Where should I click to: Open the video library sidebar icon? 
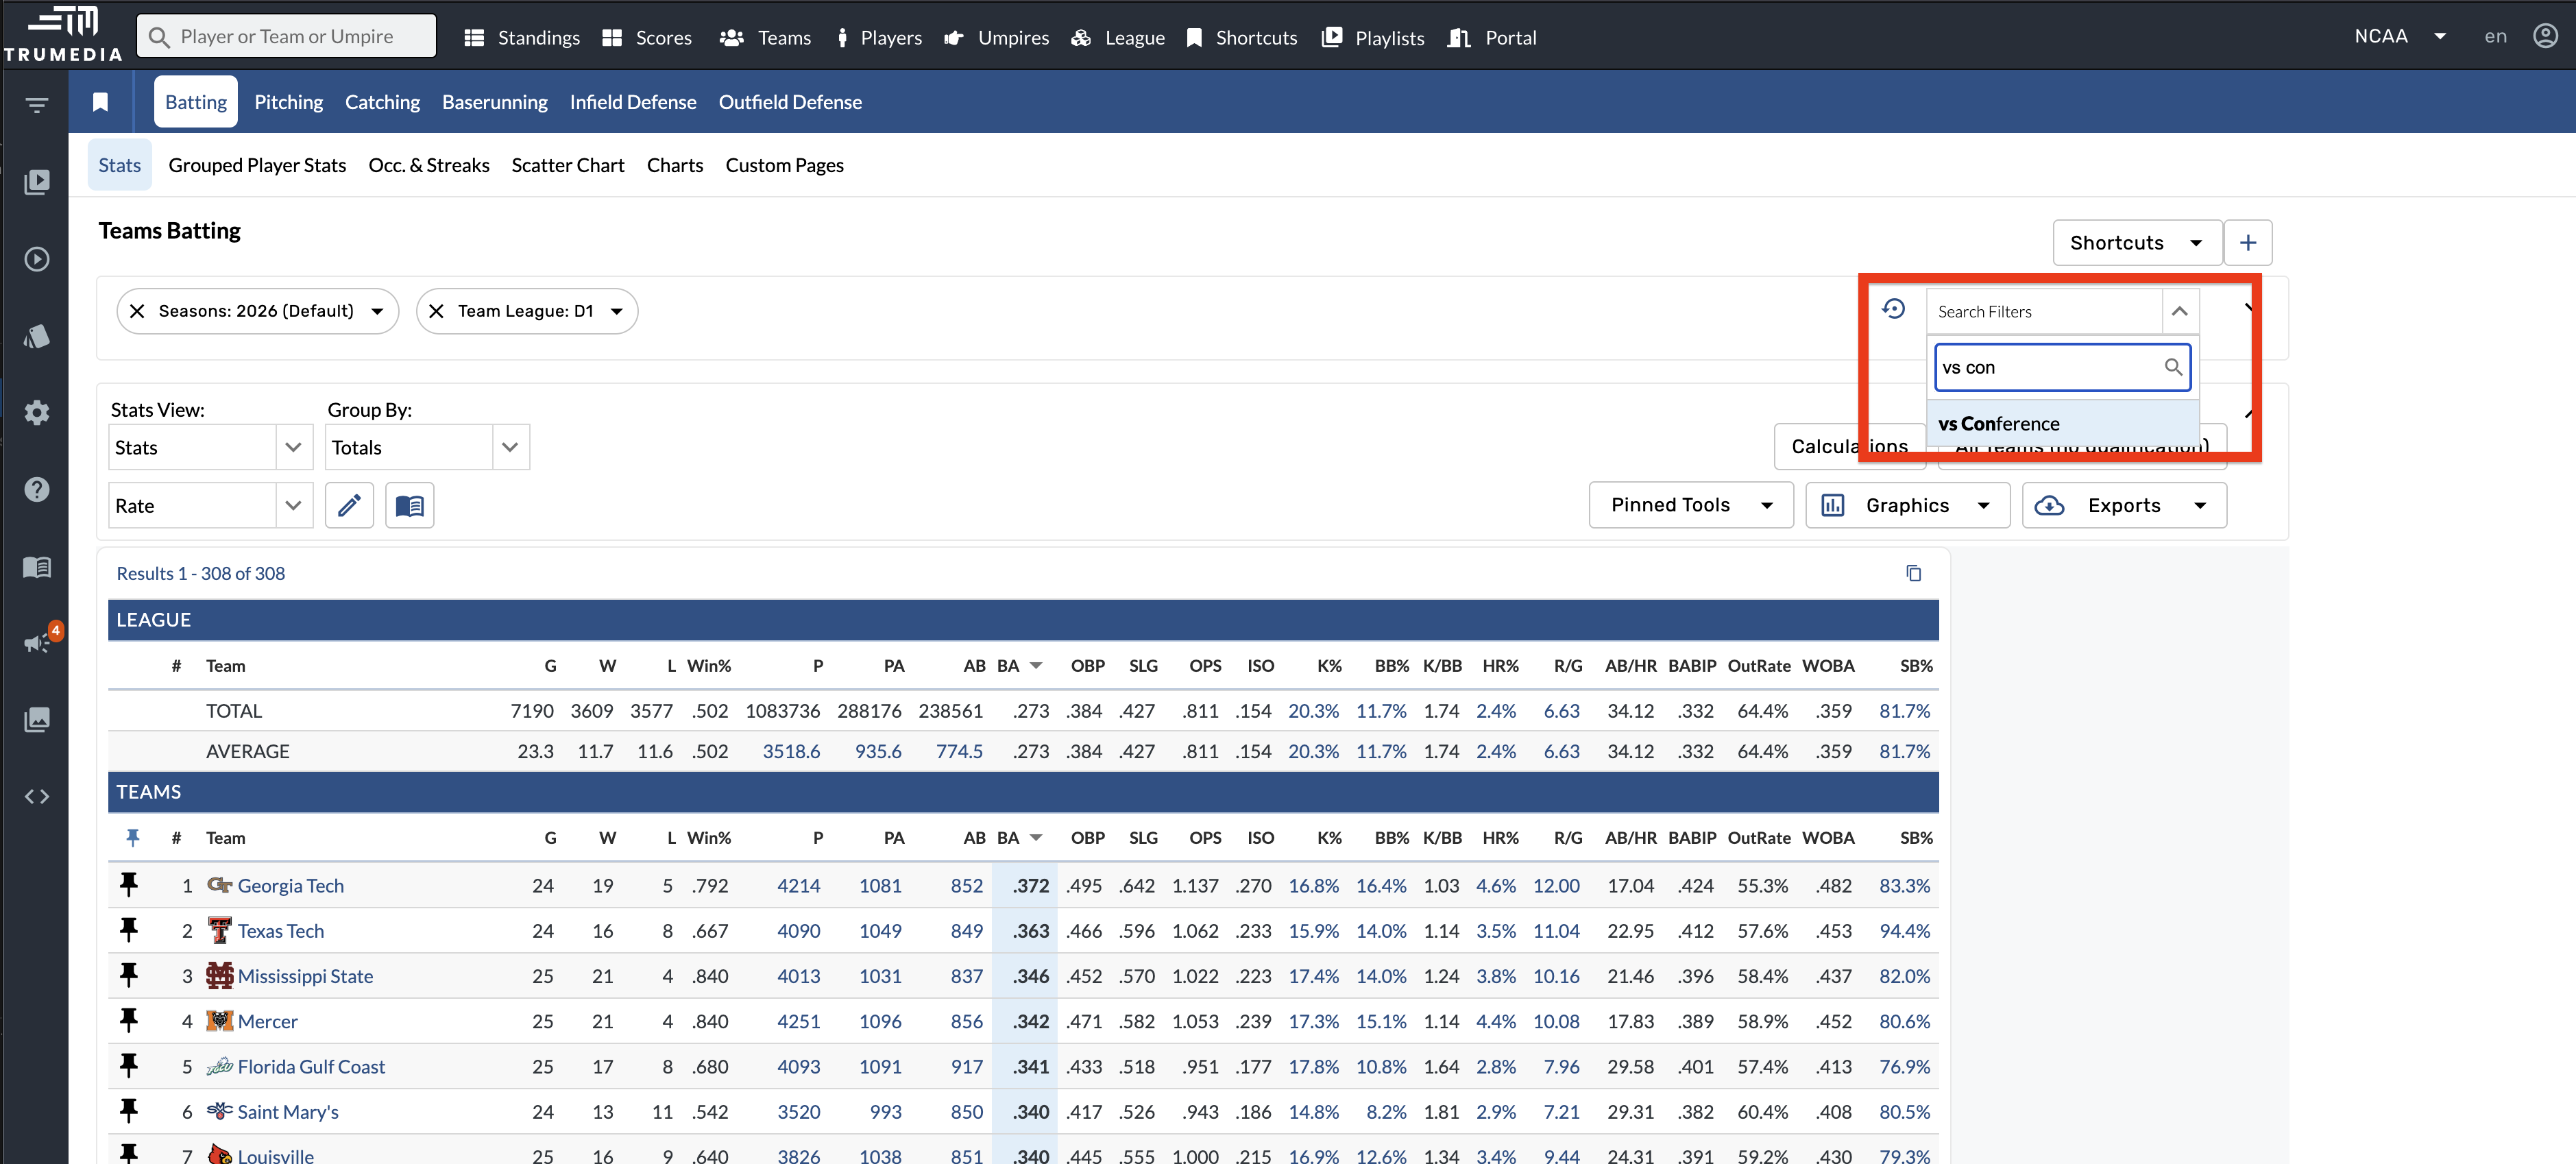coord(37,182)
